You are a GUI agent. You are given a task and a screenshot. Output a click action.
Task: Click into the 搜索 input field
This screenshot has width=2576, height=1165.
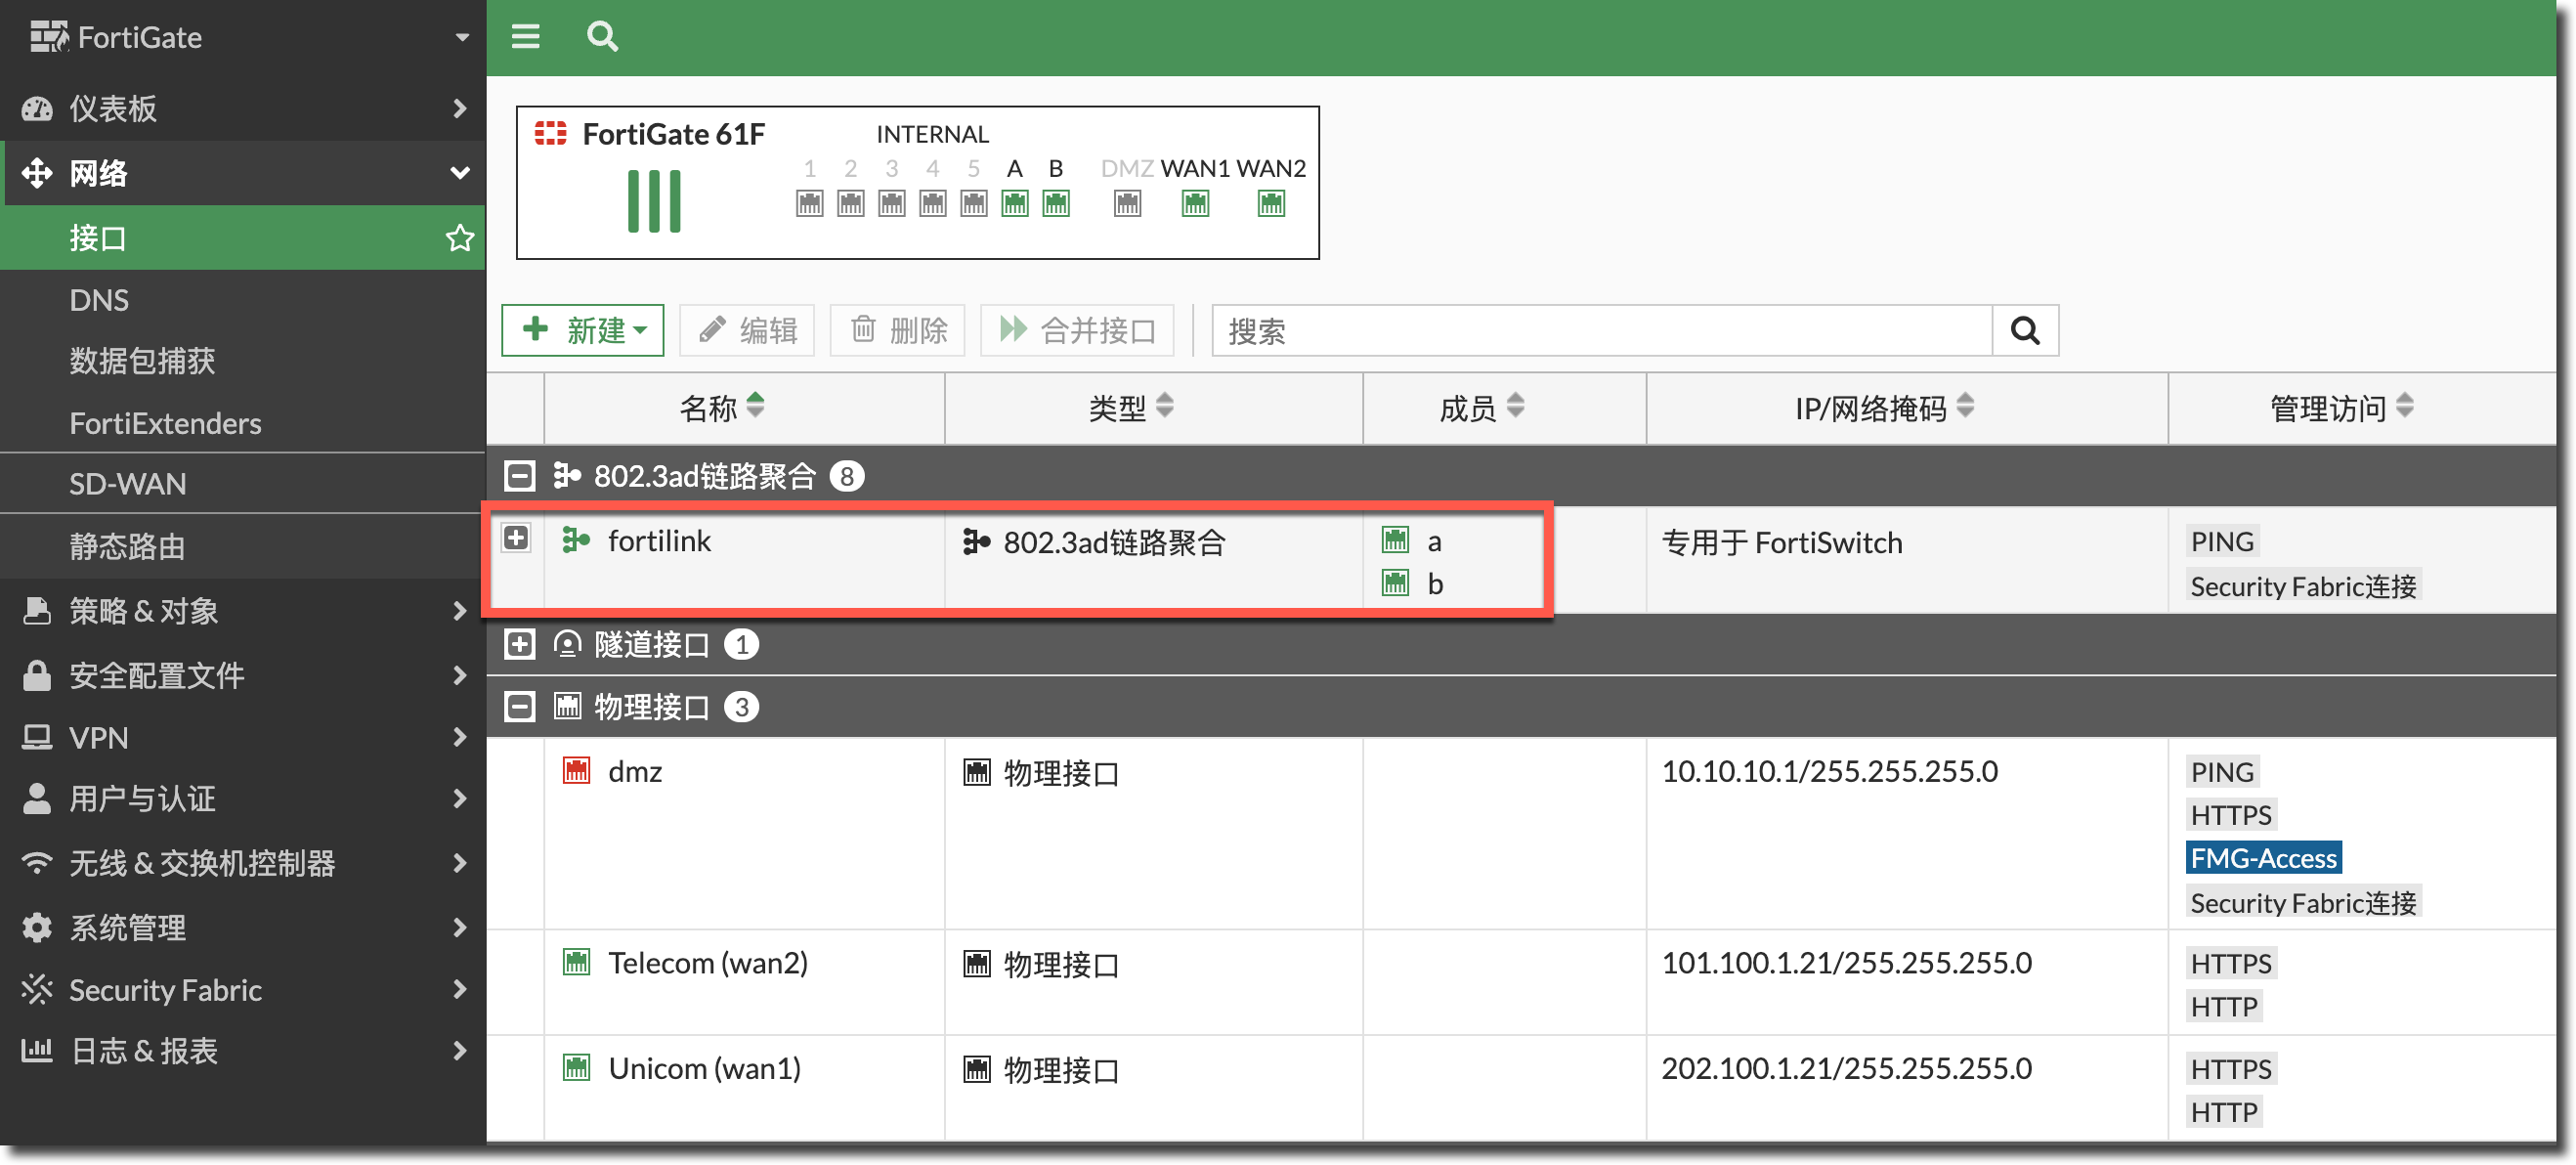(1600, 331)
